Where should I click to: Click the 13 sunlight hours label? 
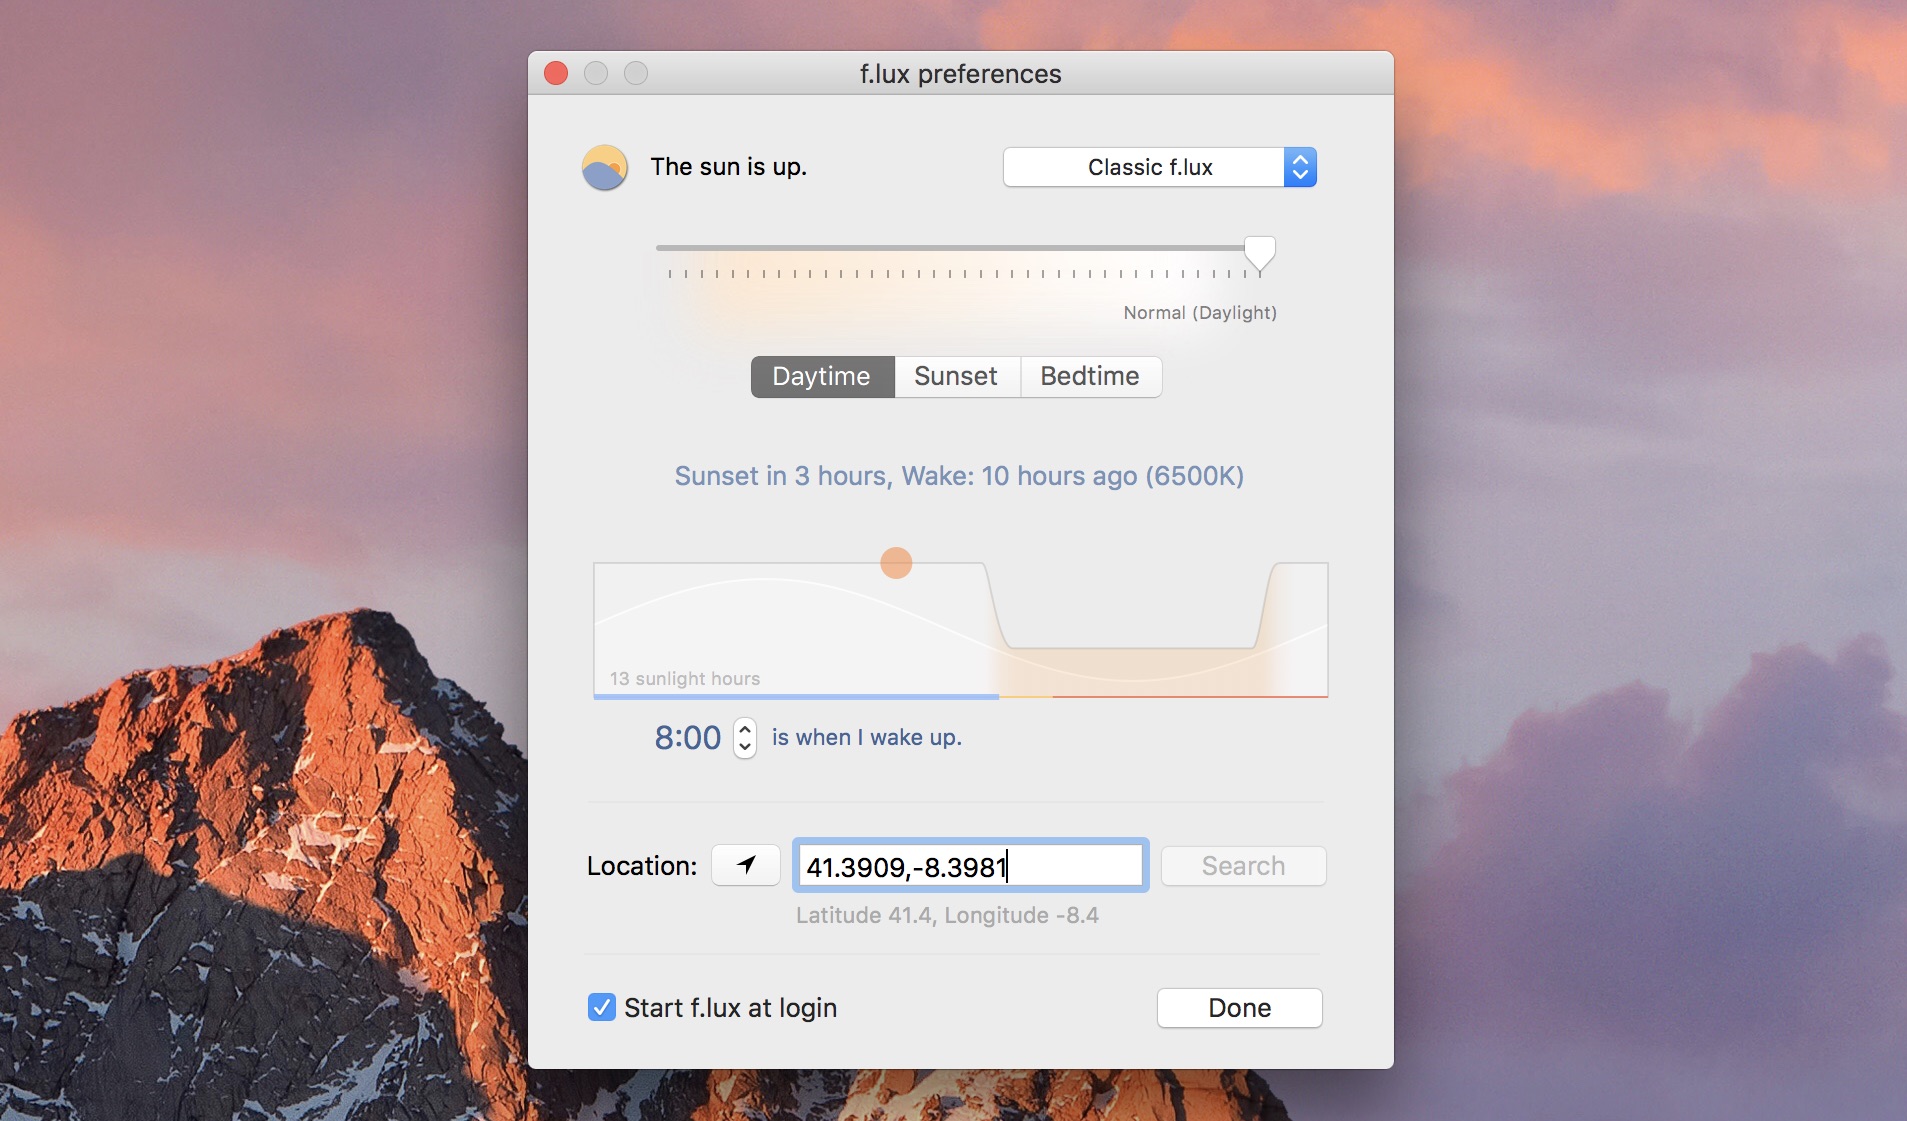[x=685, y=679]
